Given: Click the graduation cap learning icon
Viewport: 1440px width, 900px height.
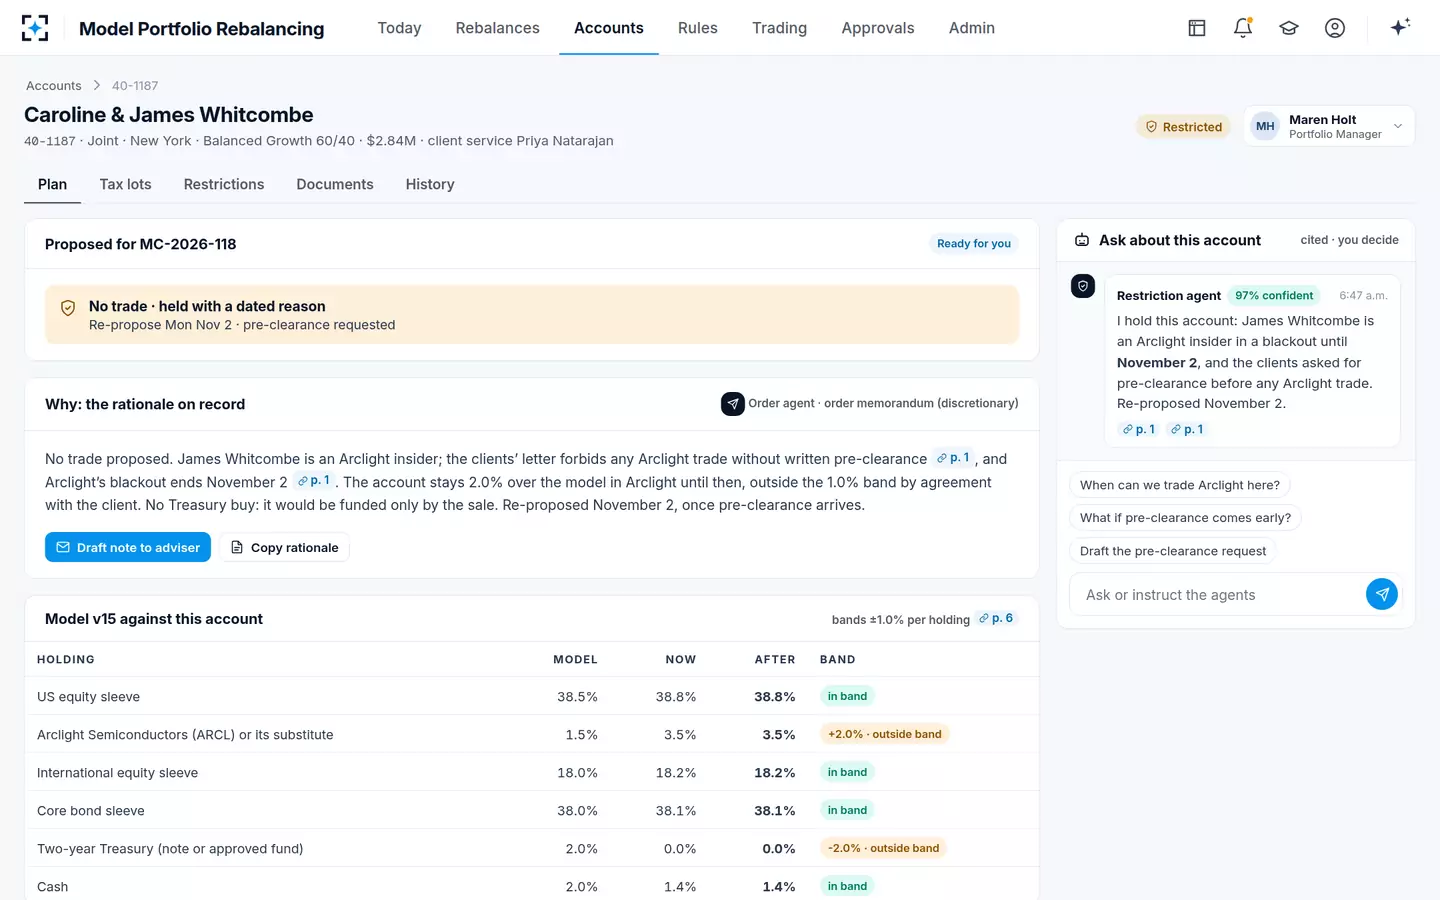Looking at the screenshot, I should point(1289,28).
